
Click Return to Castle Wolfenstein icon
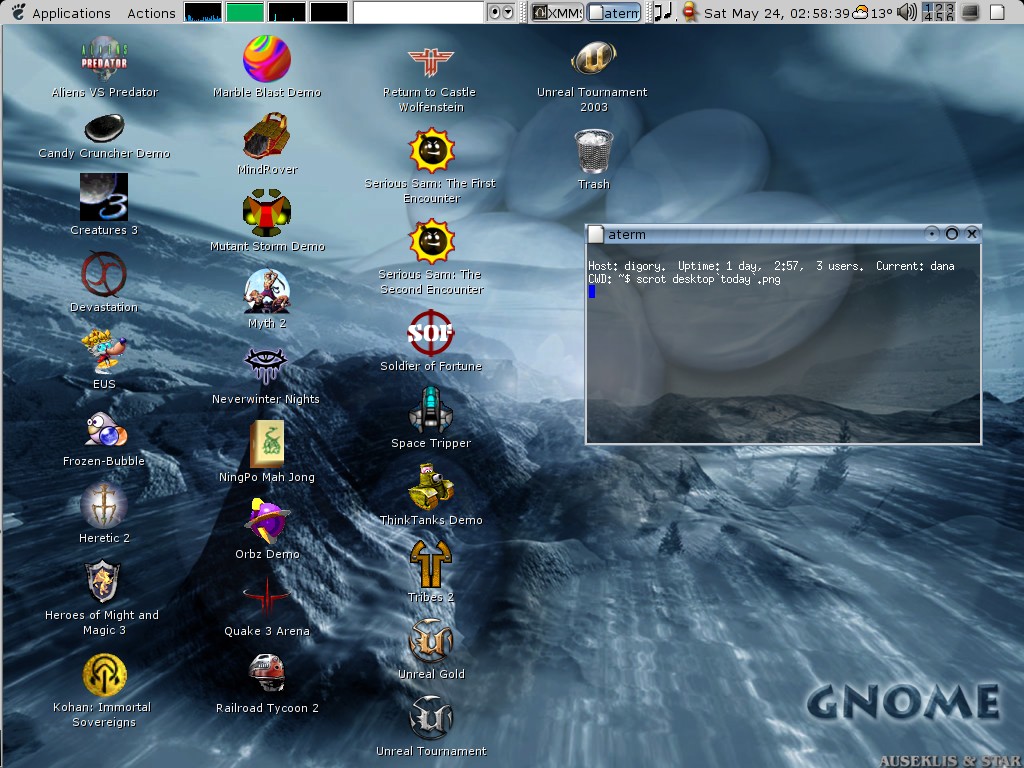tap(430, 62)
